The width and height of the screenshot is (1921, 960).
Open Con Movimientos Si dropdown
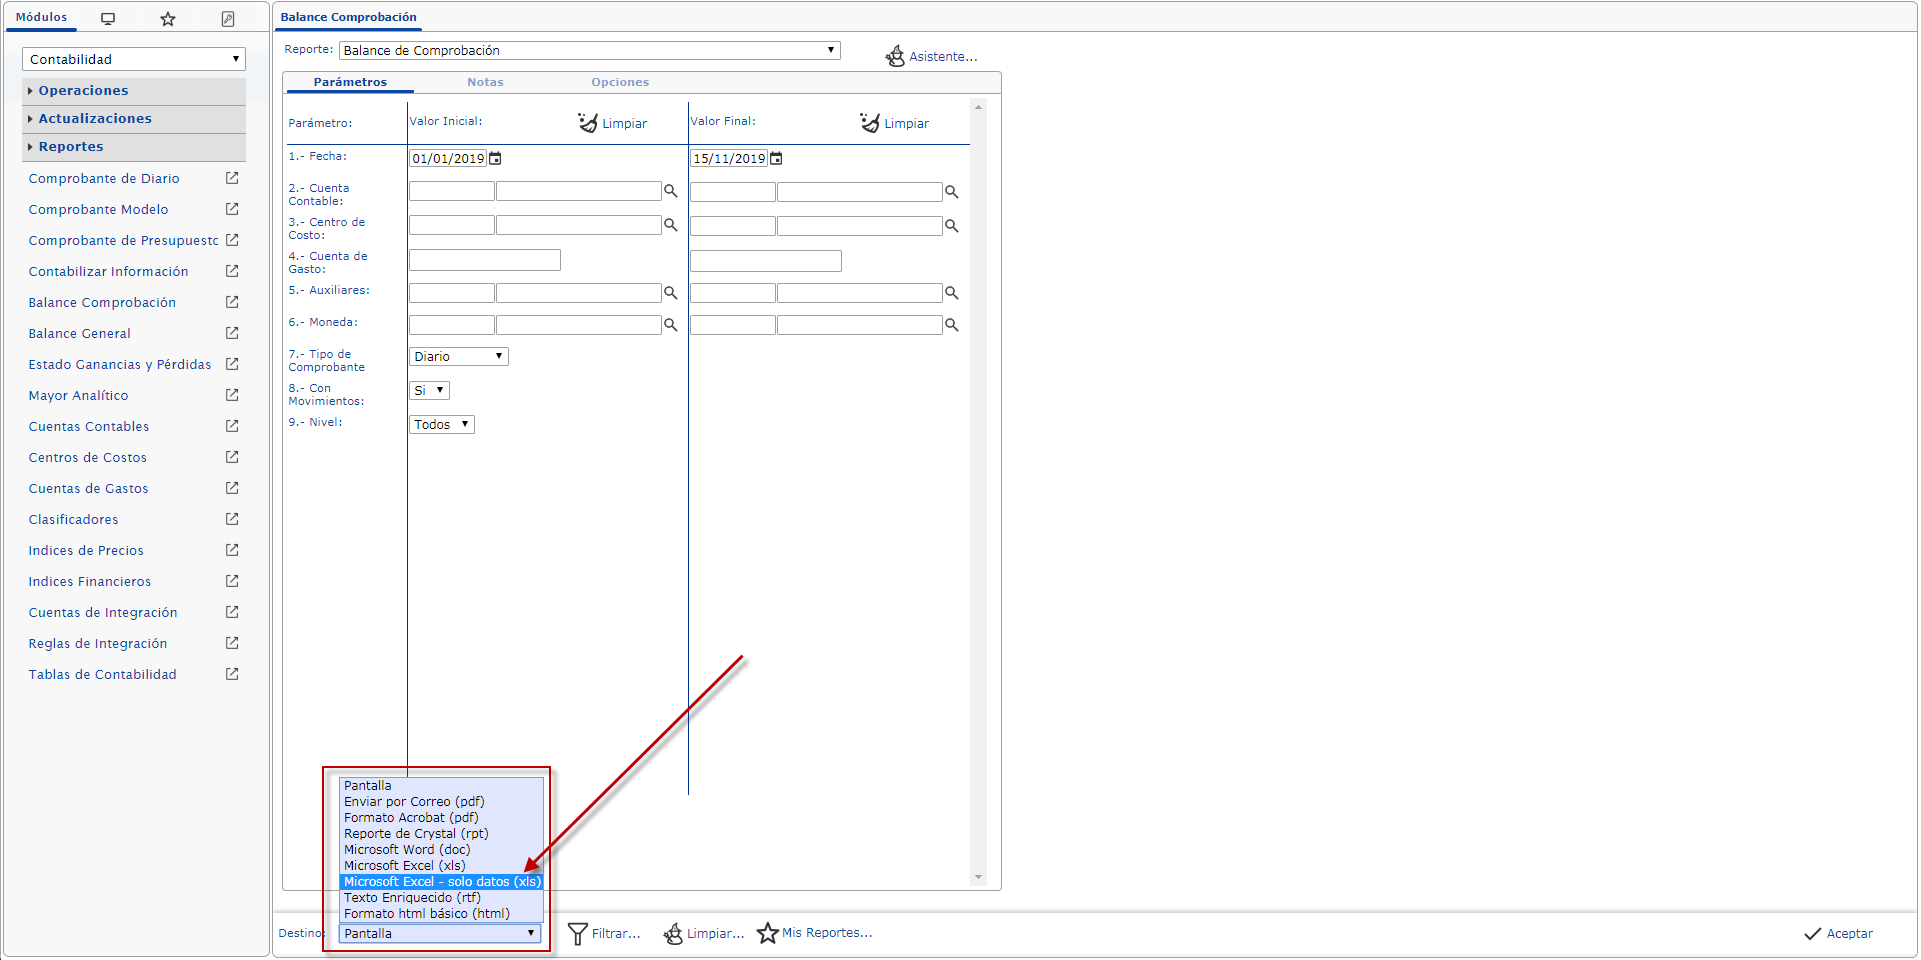[x=429, y=390]
